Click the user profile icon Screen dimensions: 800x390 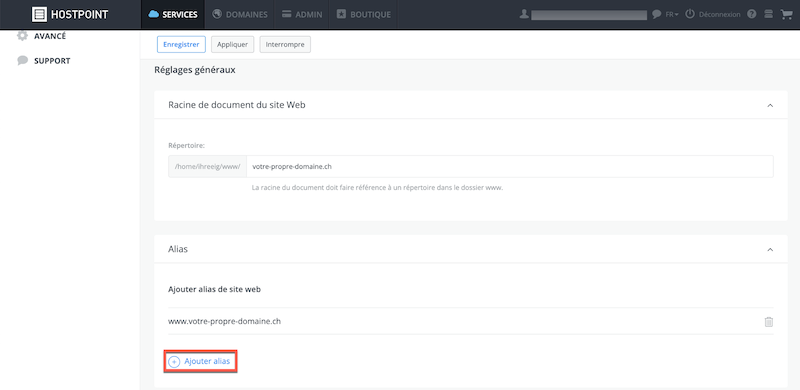(x=523, y=14)
